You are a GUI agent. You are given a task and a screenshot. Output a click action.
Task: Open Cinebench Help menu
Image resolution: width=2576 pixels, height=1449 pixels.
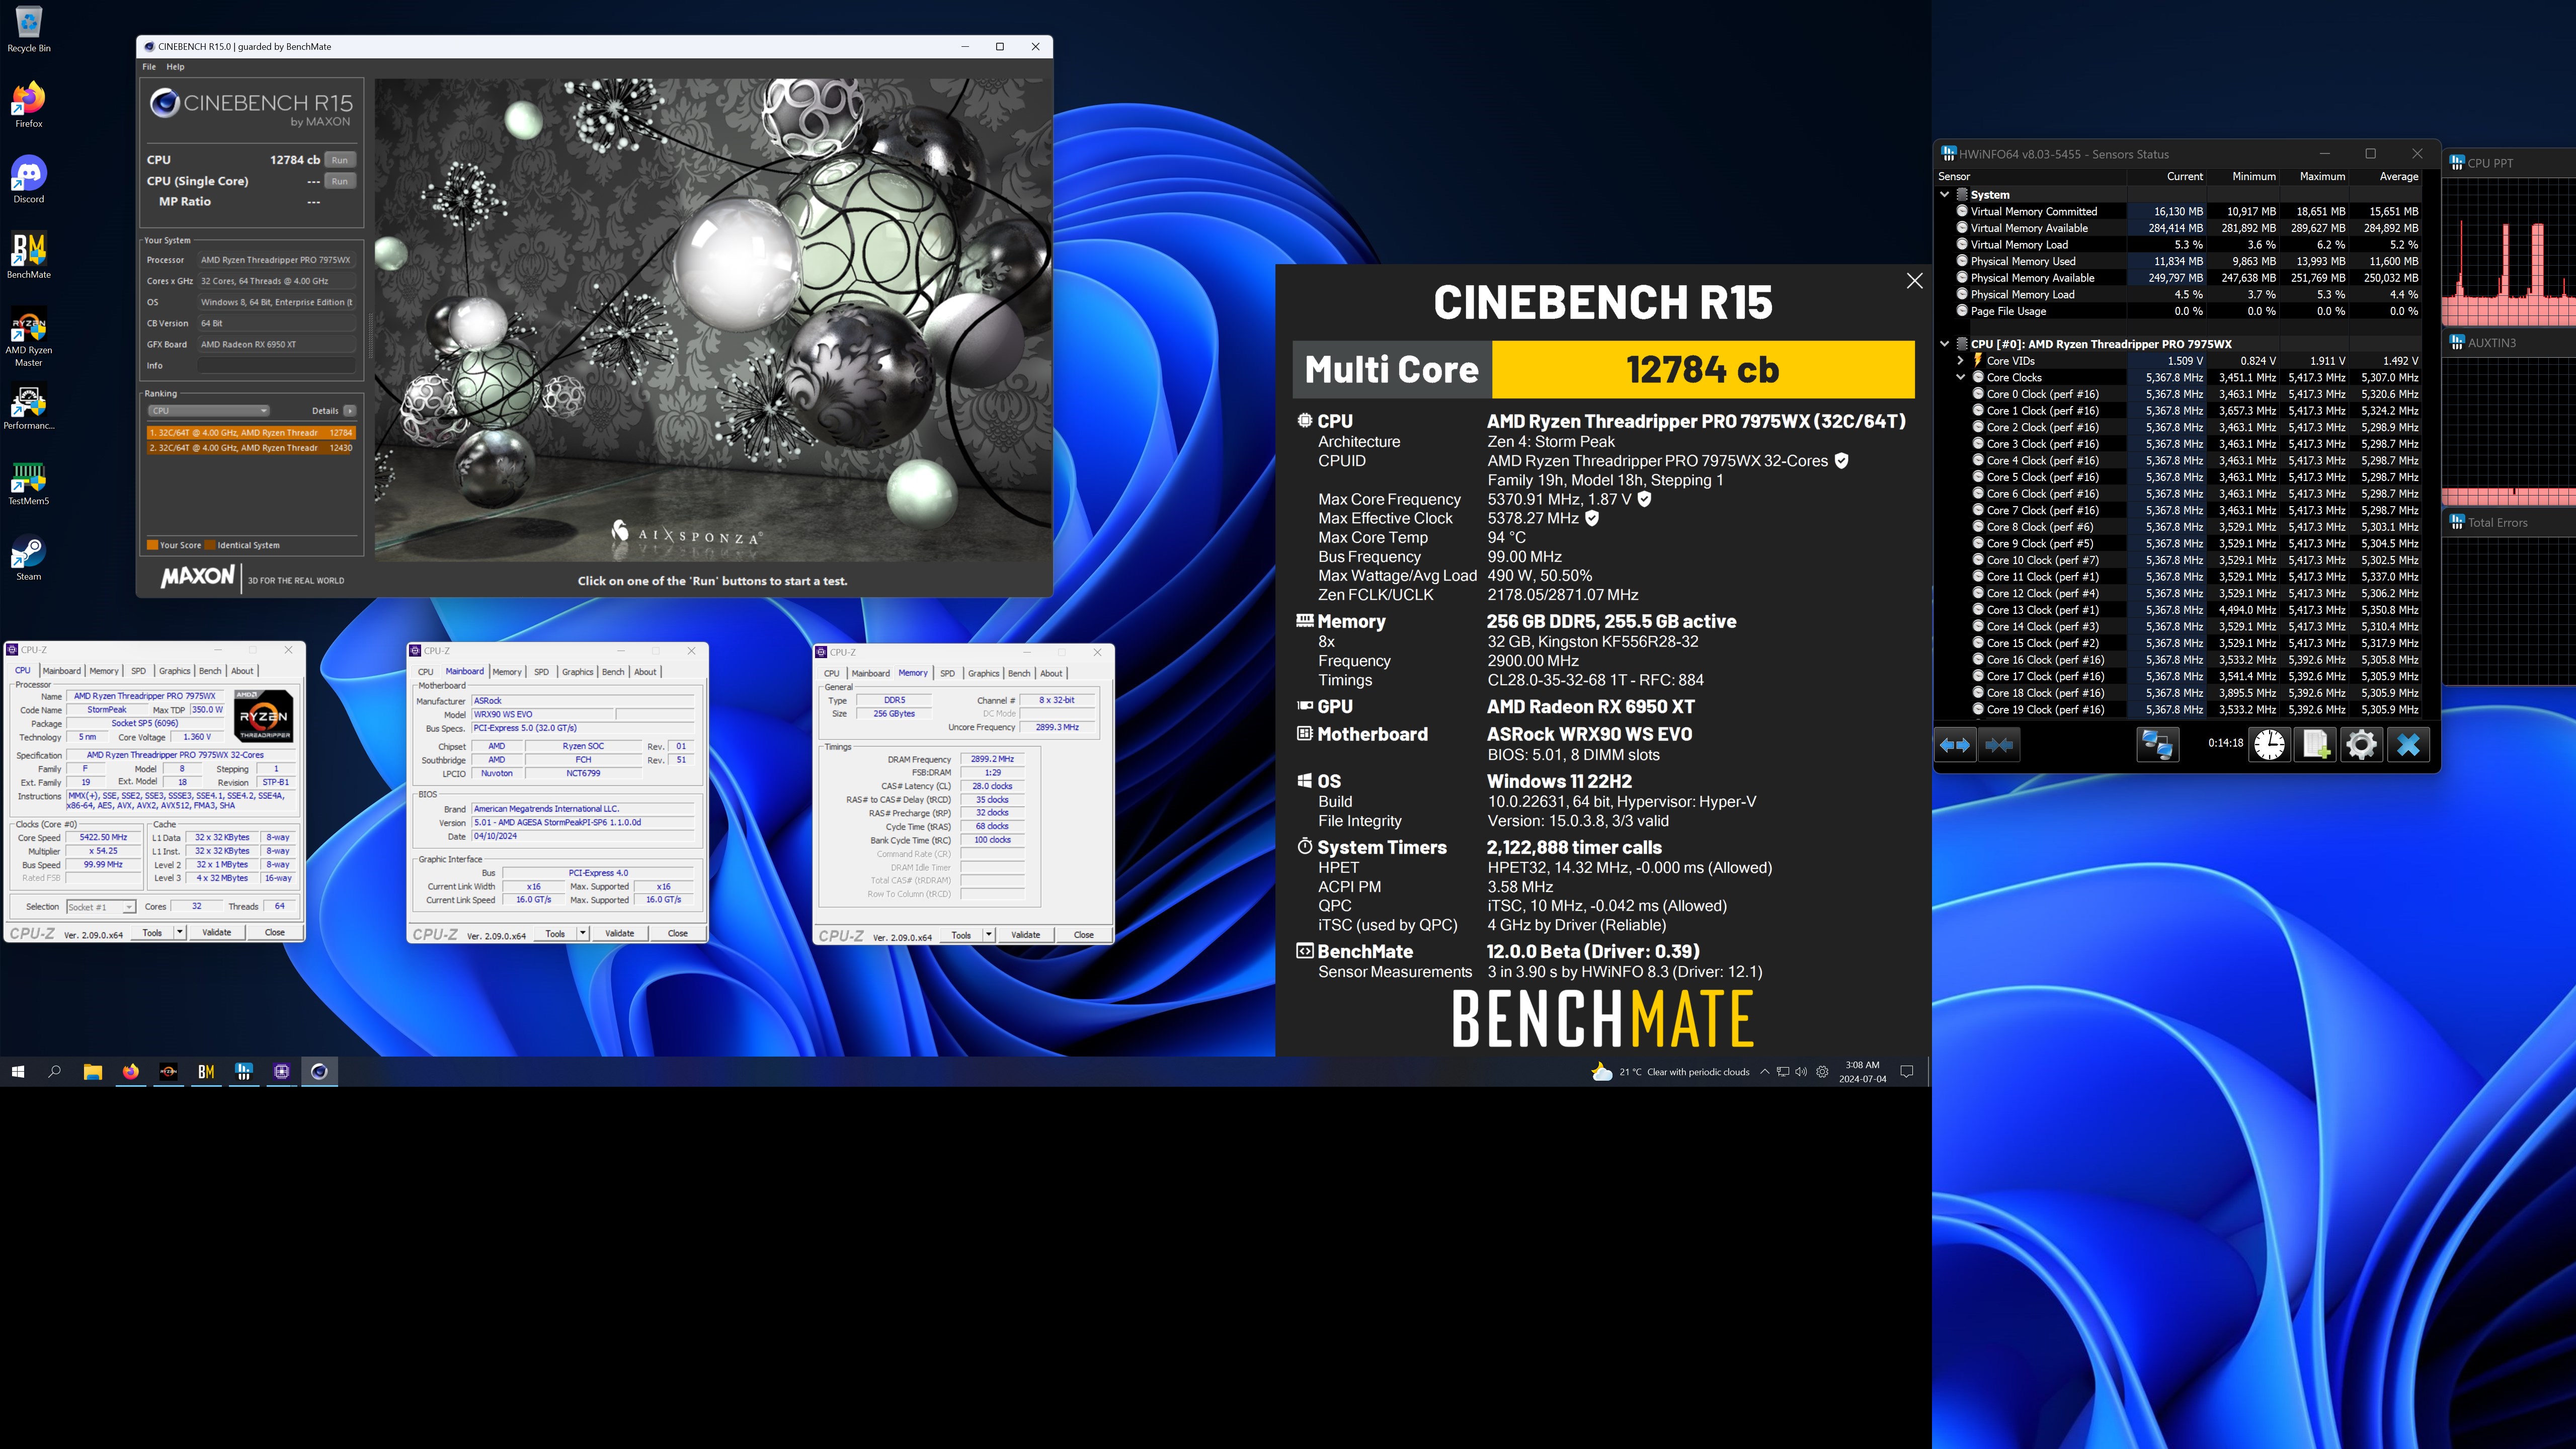[x=175, y=67]
